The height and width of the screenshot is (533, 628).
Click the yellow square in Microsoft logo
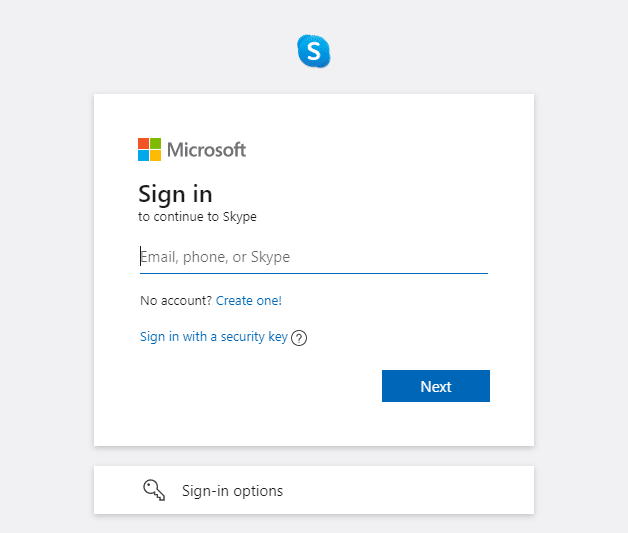click(x=155, y=155)
